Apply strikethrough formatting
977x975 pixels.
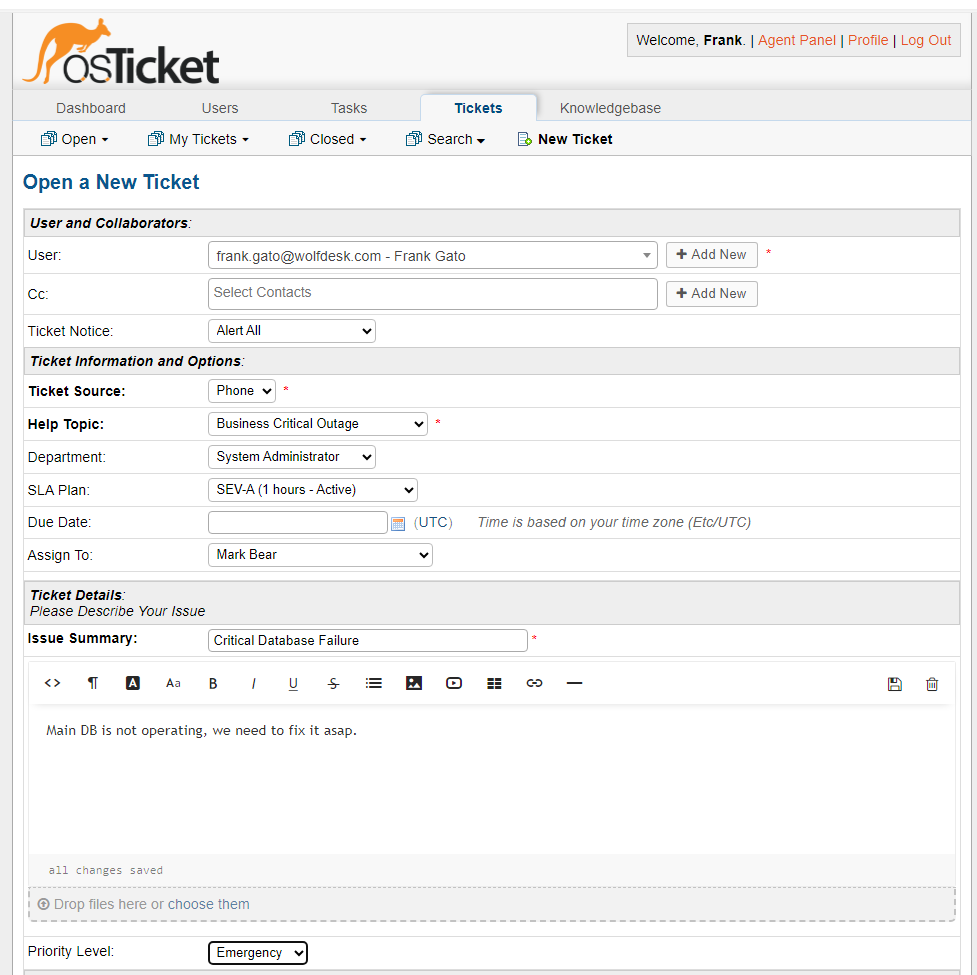pyautogui.click(x=333, y=683)
